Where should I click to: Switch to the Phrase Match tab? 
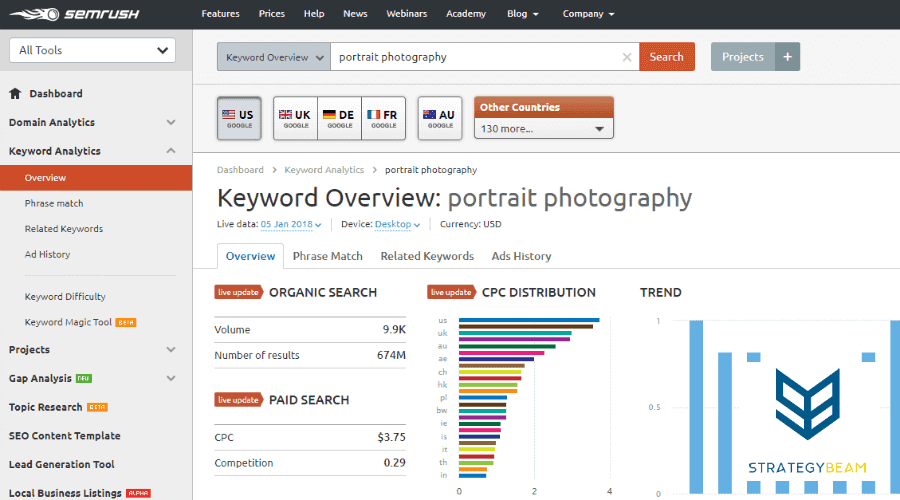click(328, 256)
